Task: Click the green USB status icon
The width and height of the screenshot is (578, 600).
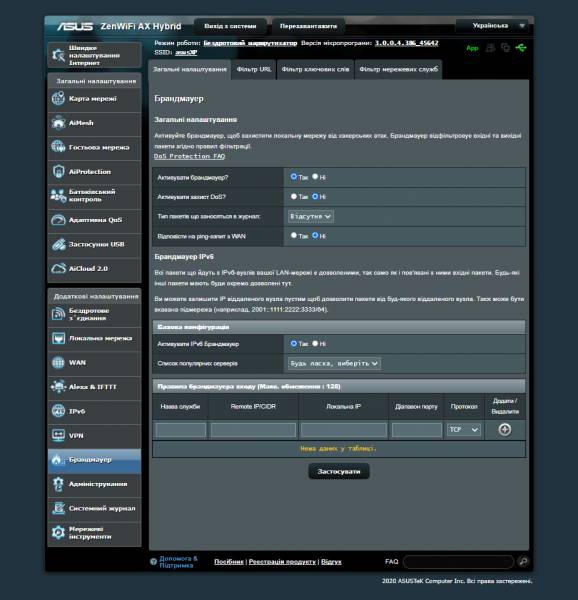Action: (521, 48)
